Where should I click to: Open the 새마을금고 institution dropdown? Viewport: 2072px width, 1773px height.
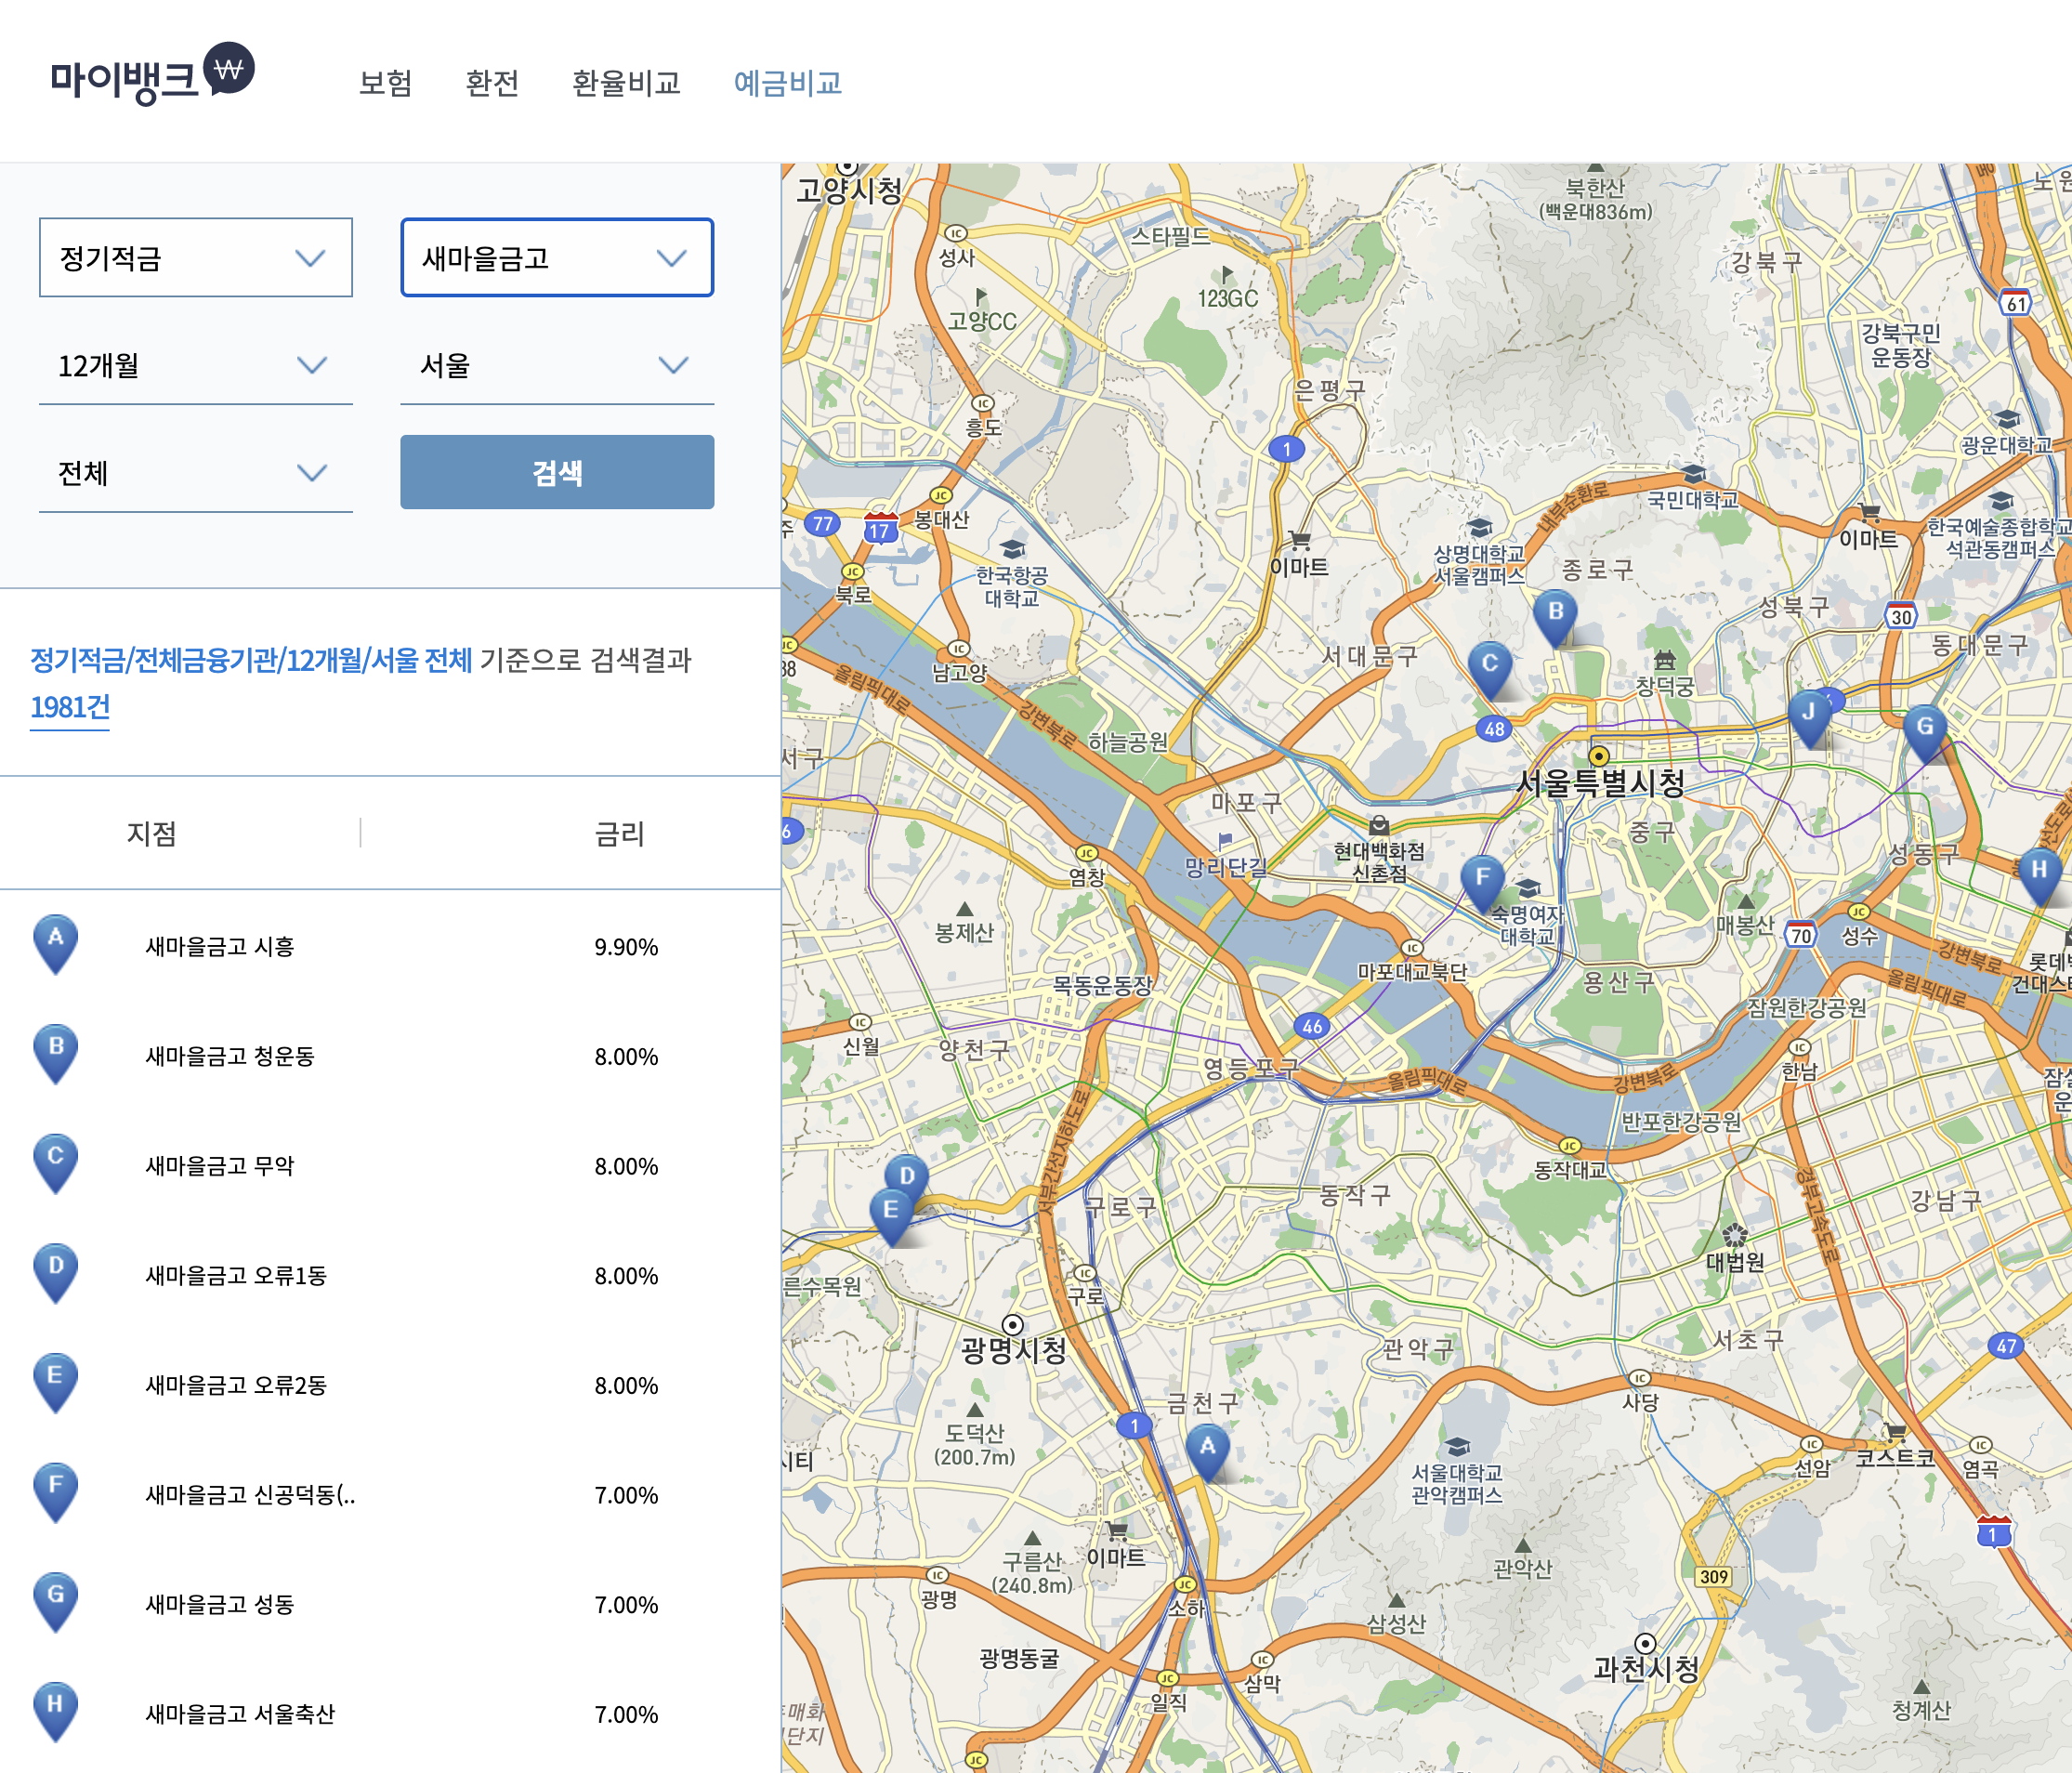[554, 260]
